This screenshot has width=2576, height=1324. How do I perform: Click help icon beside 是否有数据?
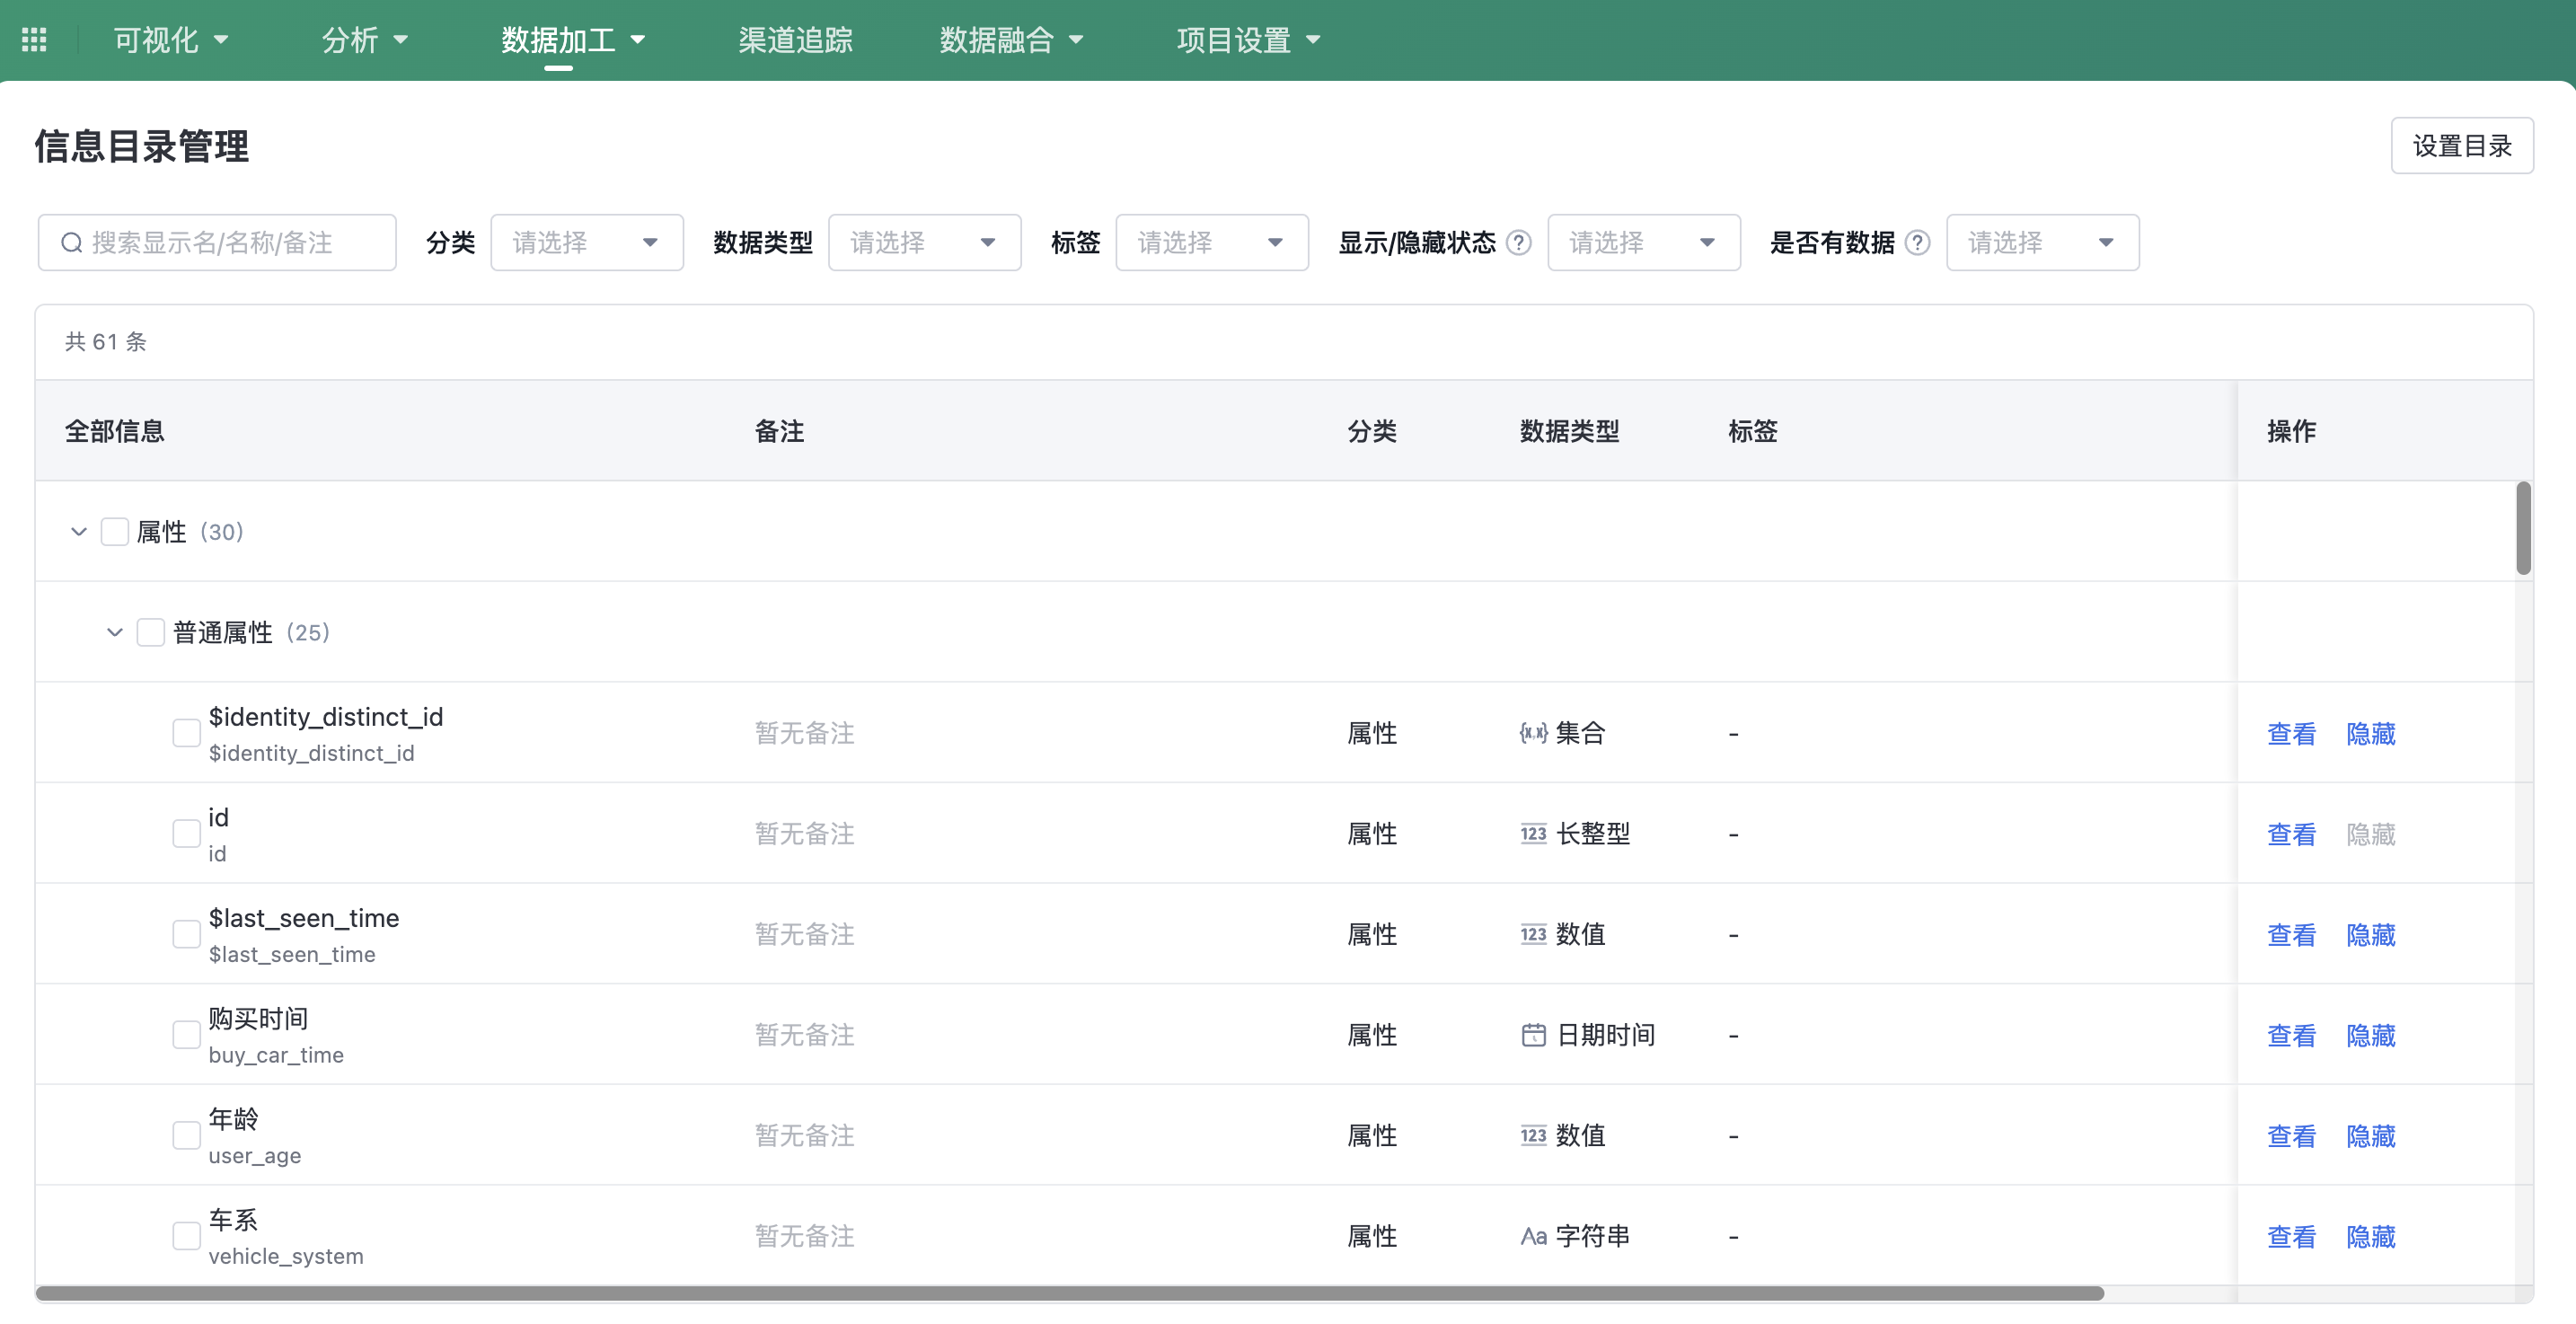pos(1917,243)
